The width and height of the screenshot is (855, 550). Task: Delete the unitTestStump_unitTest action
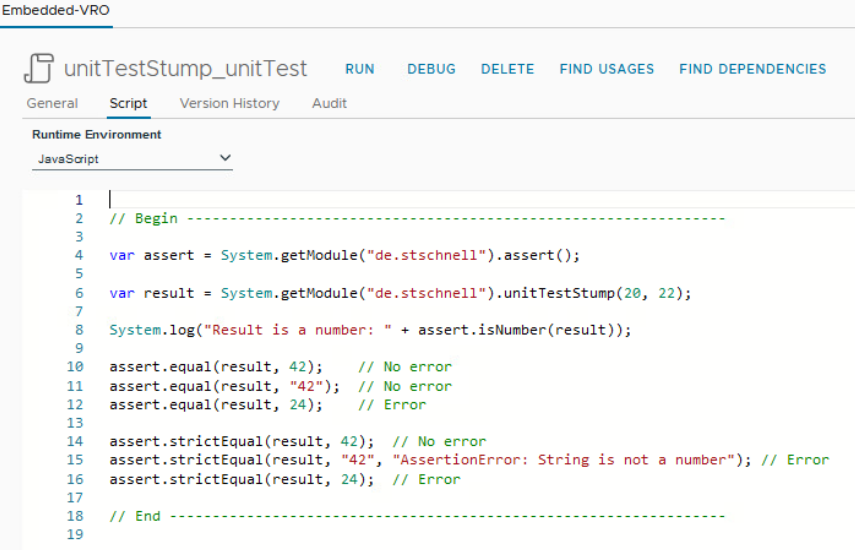click(x=507, y=69)
